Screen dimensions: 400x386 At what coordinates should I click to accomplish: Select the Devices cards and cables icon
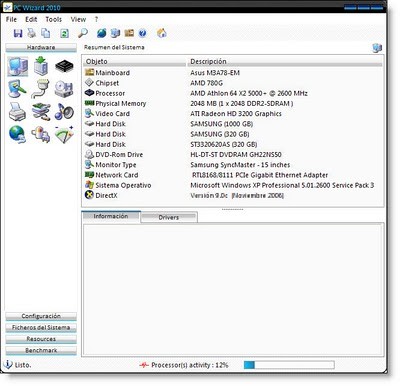click(41, 112)
